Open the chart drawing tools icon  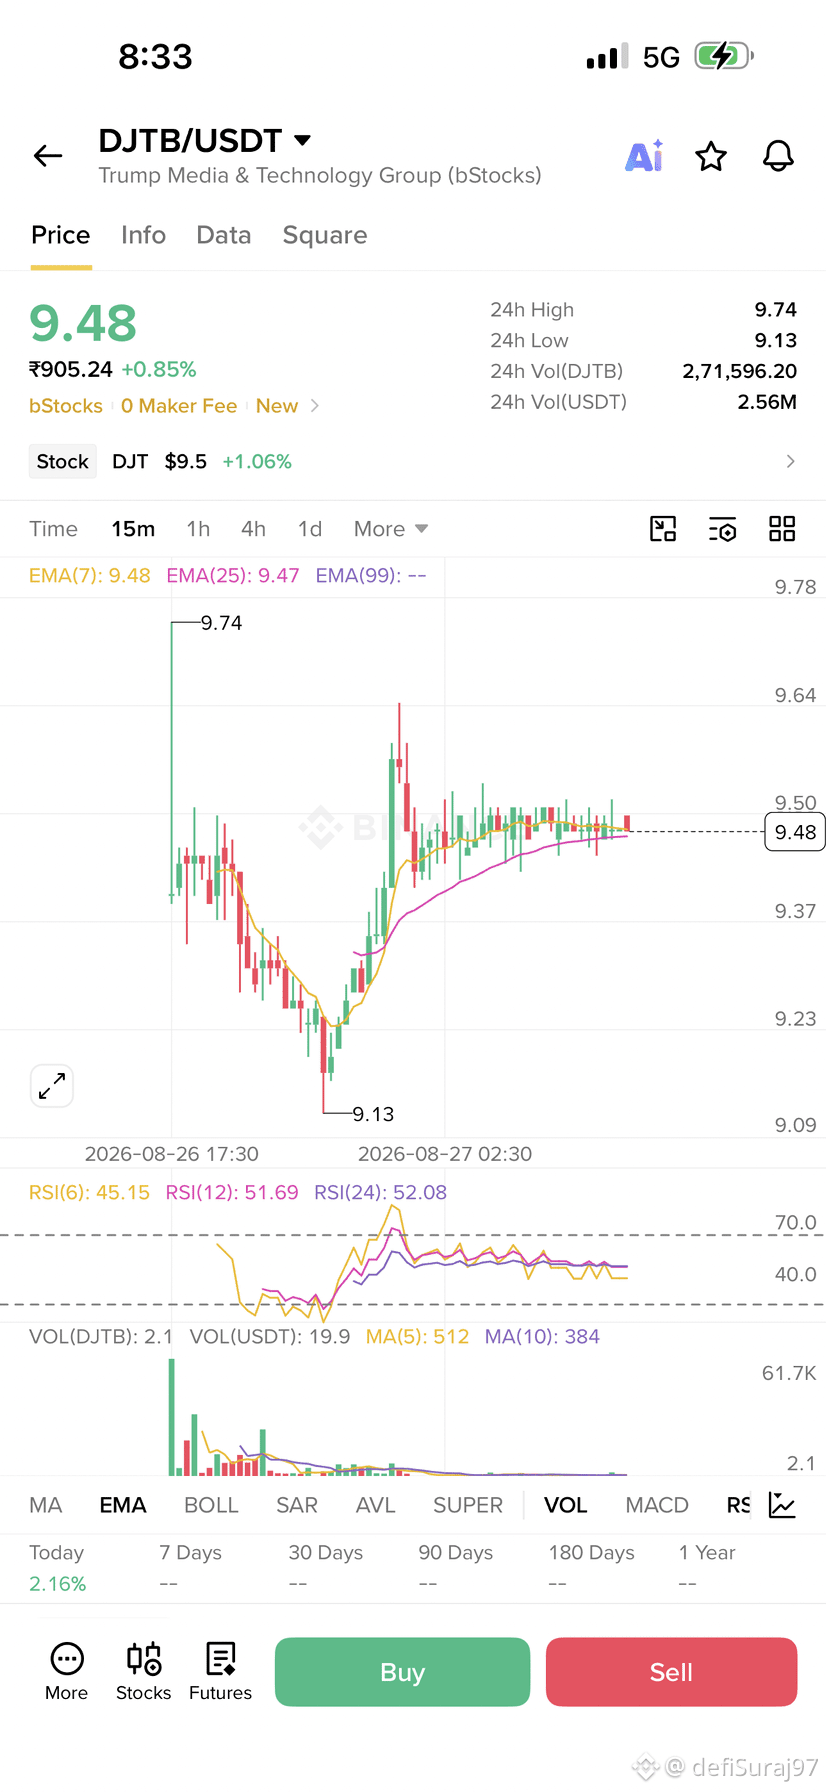pyautogui.click(x=663, y=529)
